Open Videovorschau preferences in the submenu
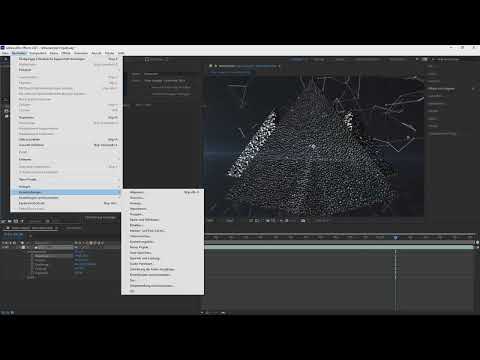This screenshot has width=480, height=360. click(x=163, y=236)
